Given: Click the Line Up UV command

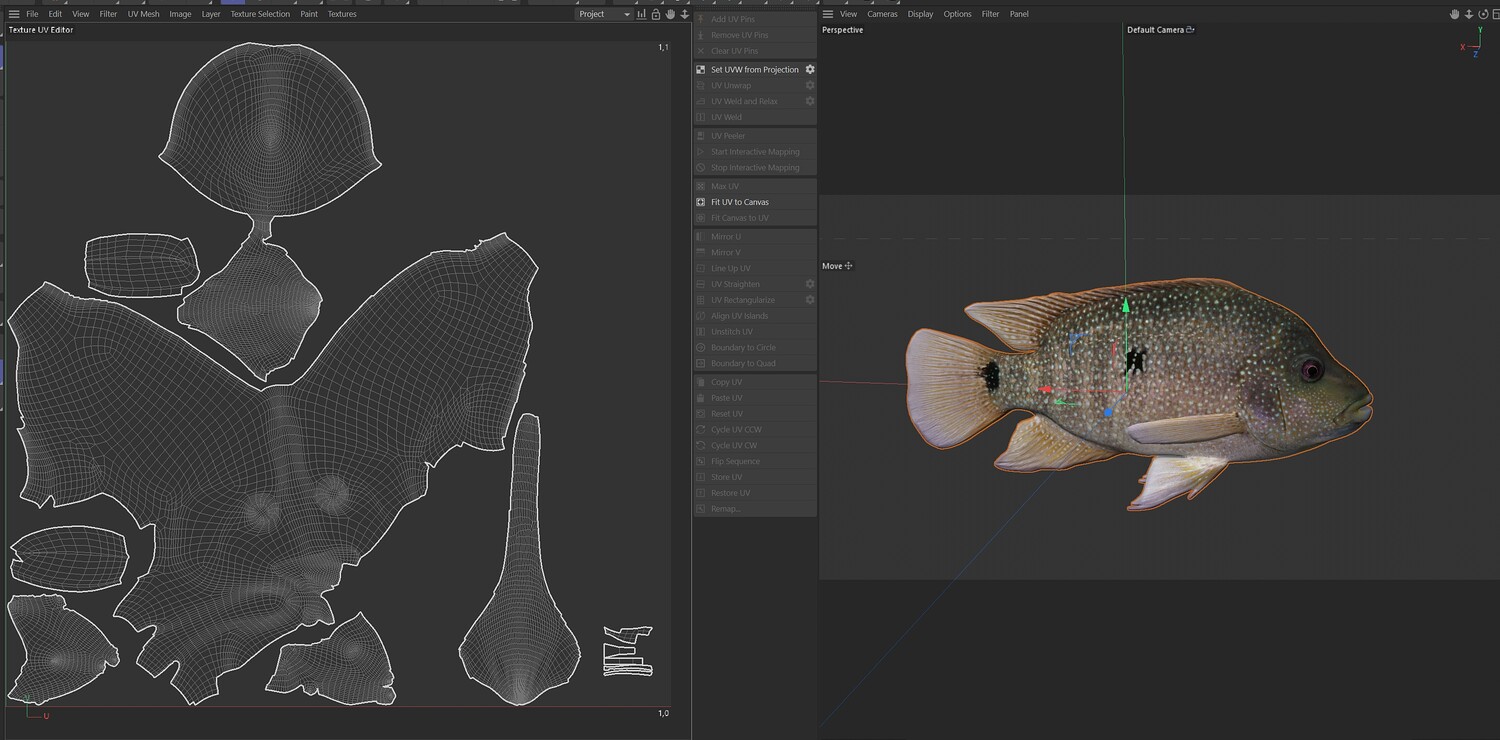Looking at the screenshot, I should (x=755, y=269).
